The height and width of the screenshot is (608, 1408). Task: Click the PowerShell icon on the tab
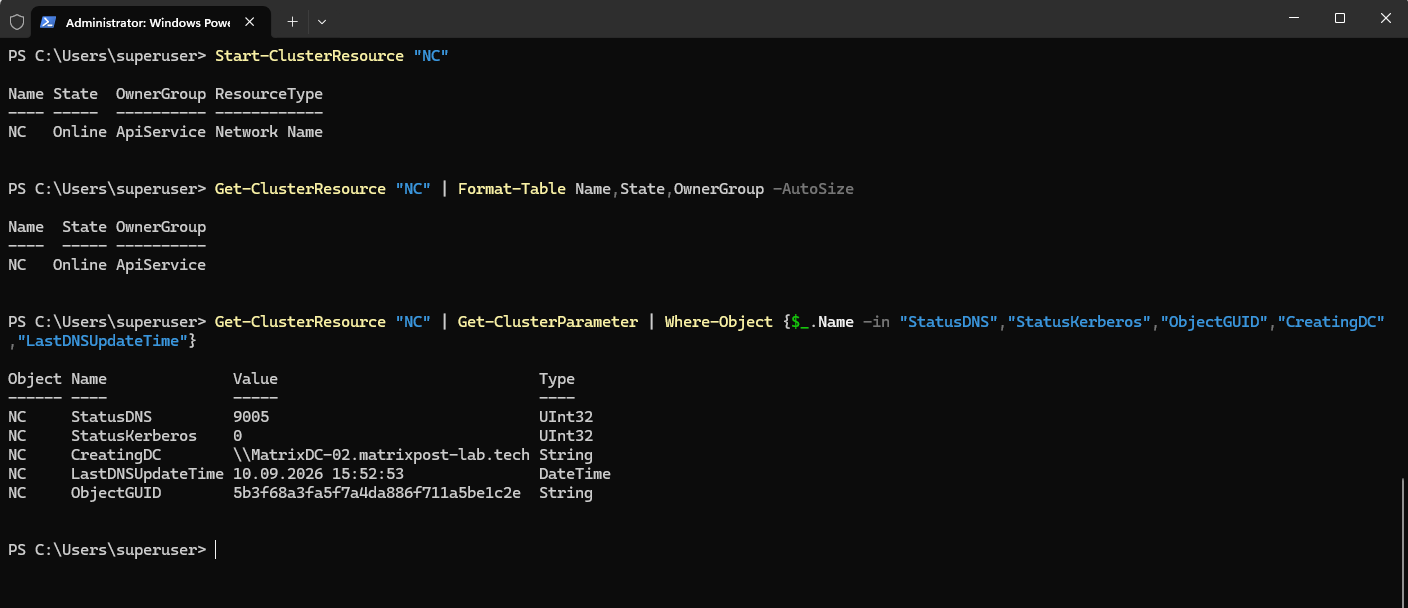[48, 21]
